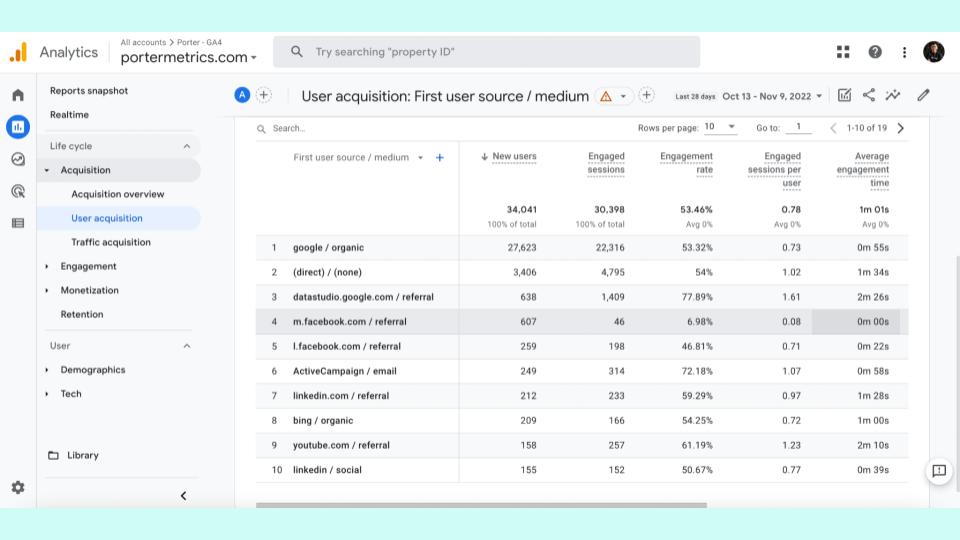
Task: Select the m.facebook.com / referral row
Action: (582, 321)
